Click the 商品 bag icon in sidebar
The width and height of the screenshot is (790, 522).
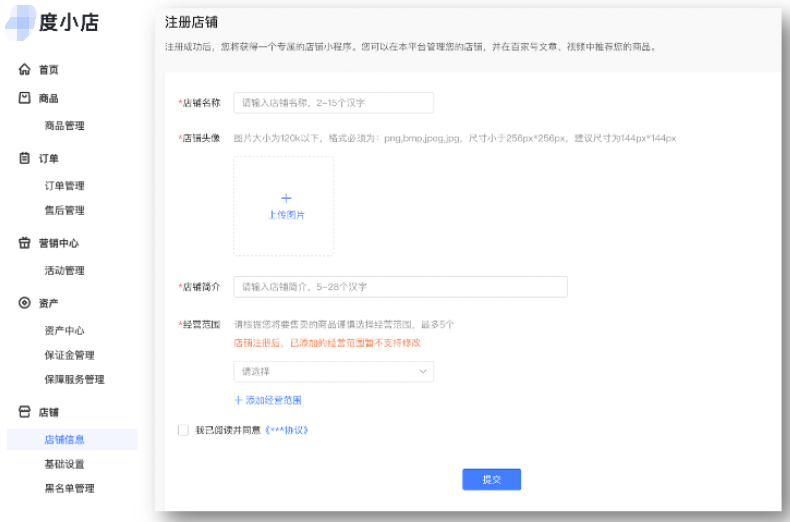click(25, 98)
